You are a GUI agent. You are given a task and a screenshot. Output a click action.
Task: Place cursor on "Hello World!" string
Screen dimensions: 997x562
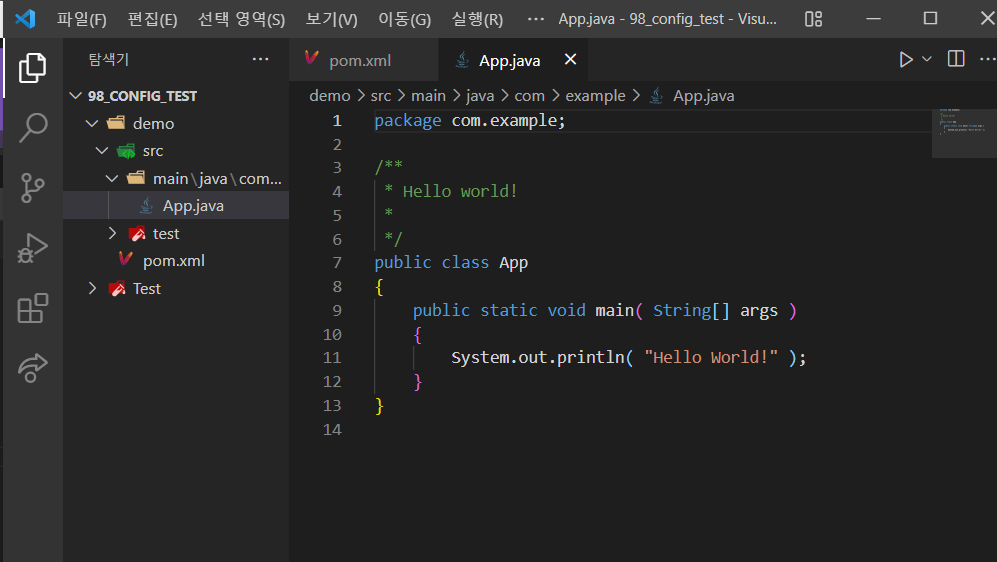[x=711, y=357]
